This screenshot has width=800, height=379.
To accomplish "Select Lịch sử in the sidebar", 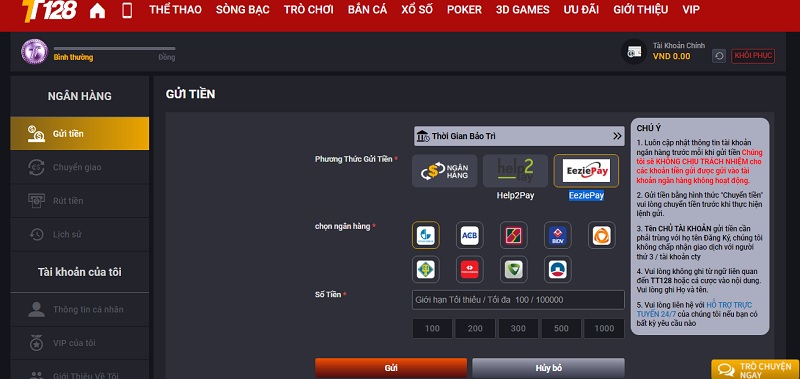I will click(x=80, y=235).
